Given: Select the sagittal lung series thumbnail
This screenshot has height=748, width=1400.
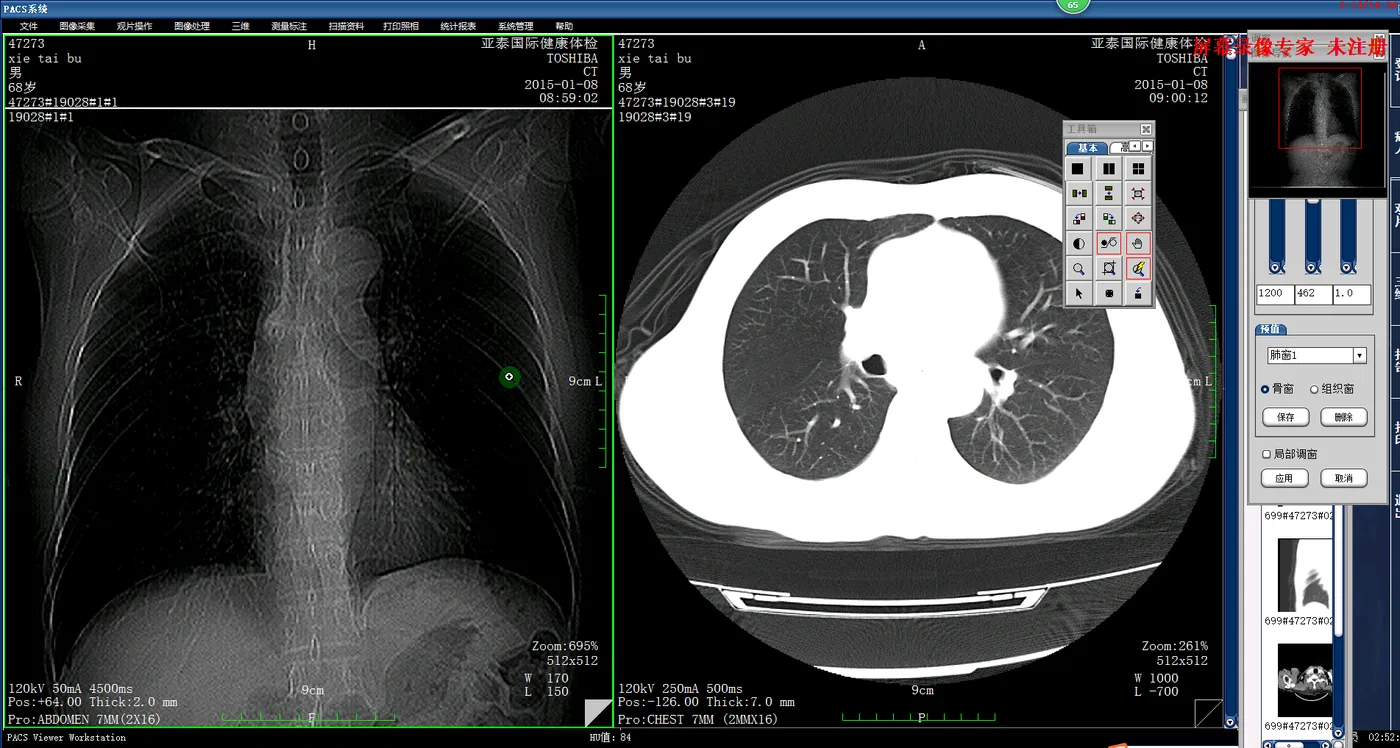Looking at the screenshot, I should pos(1304,576).
